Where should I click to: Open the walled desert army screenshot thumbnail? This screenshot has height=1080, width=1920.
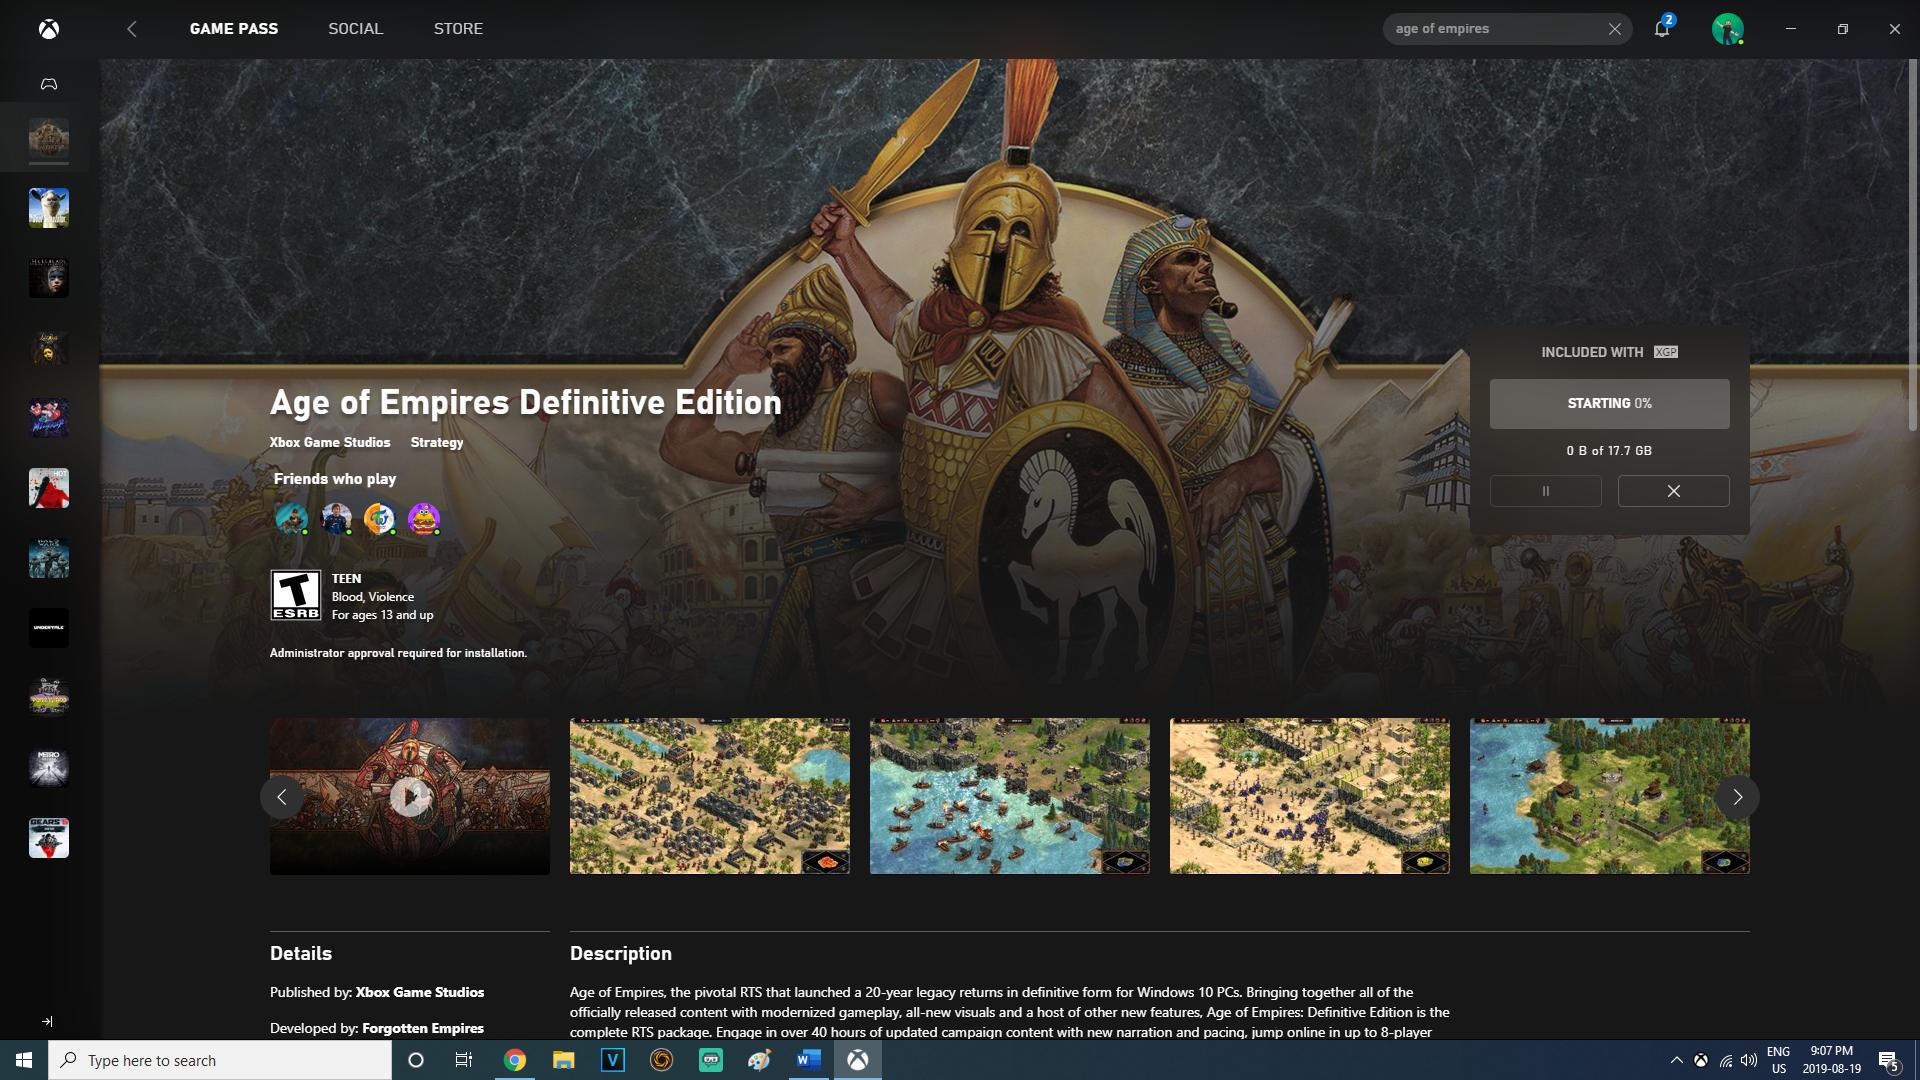point(1309,796)
